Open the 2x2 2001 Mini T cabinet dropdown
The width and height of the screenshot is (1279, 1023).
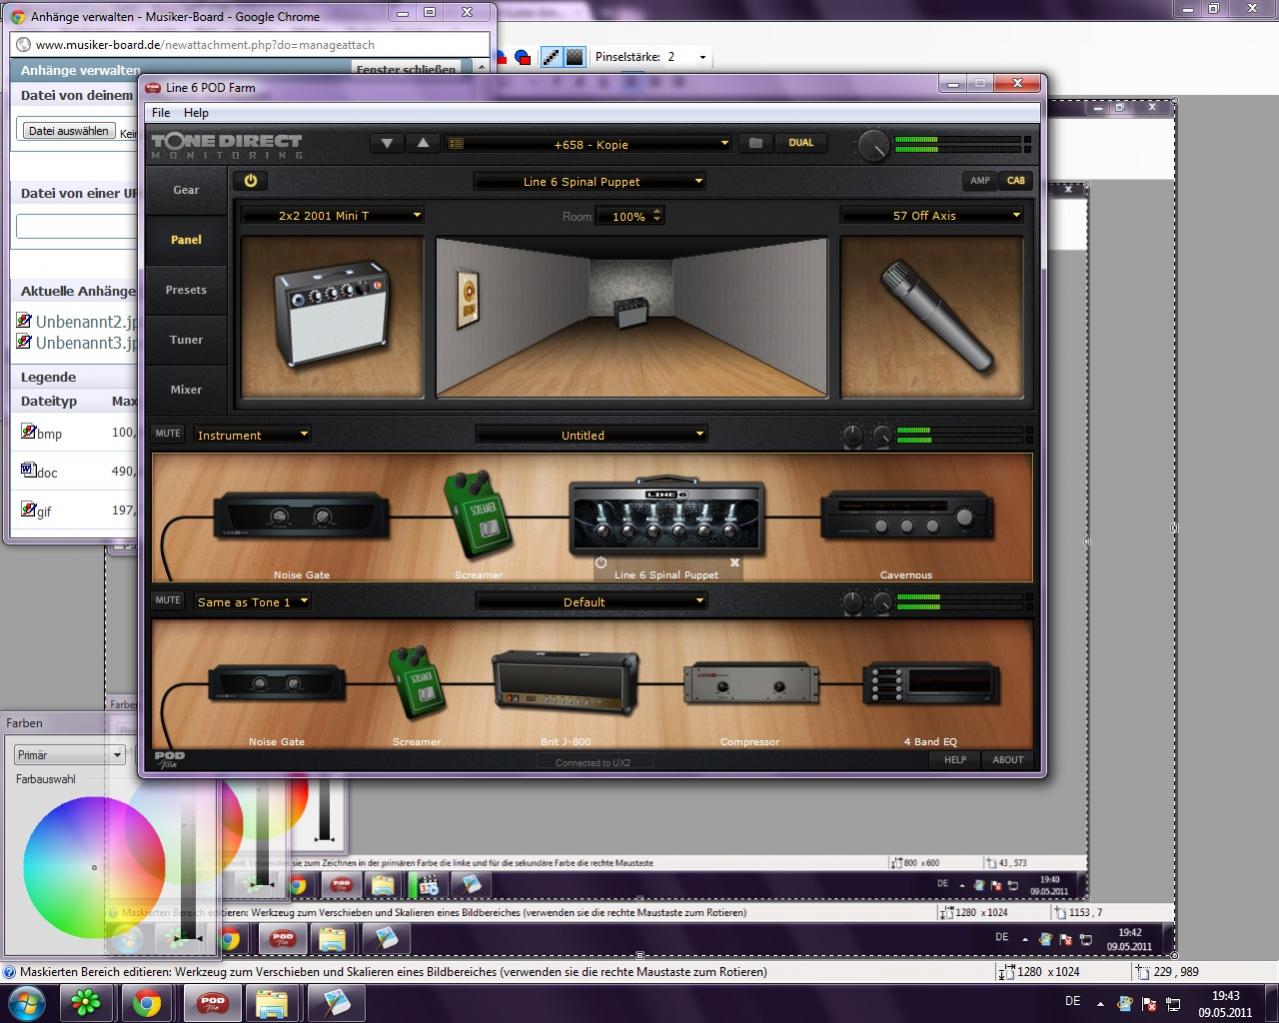click(333, 215)
